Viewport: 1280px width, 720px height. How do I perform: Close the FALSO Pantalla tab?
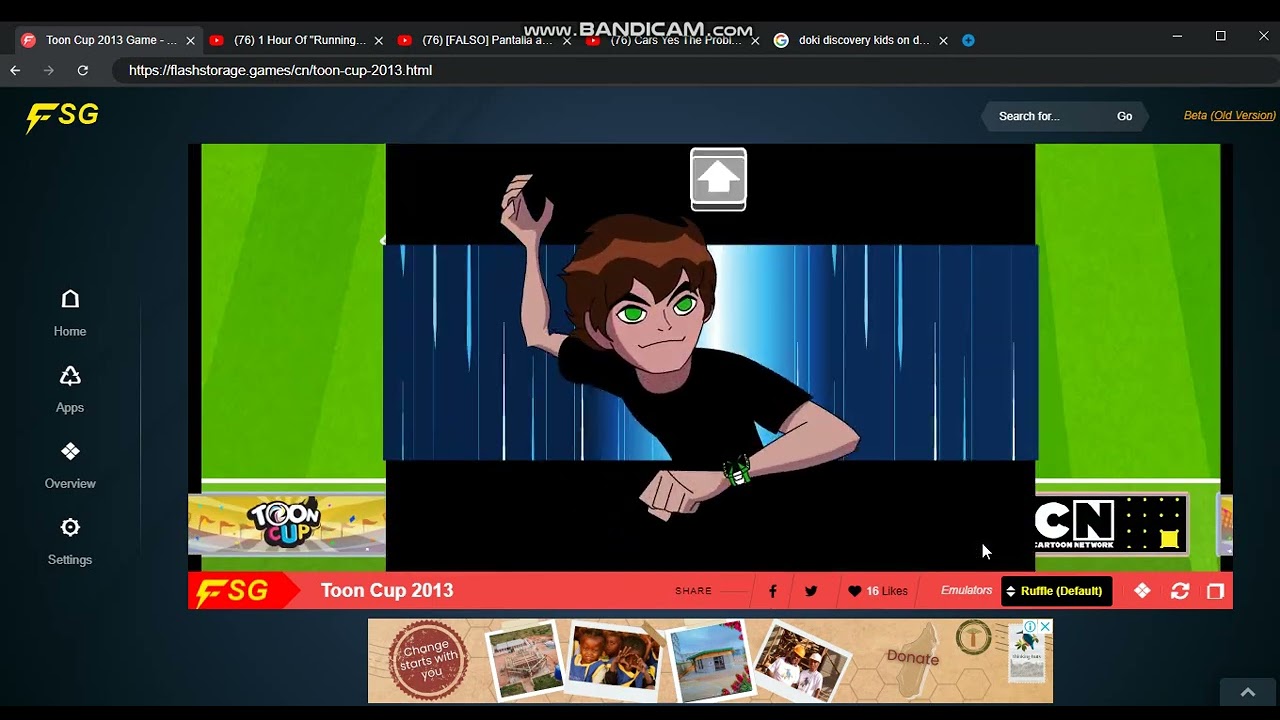coord(566,41)
